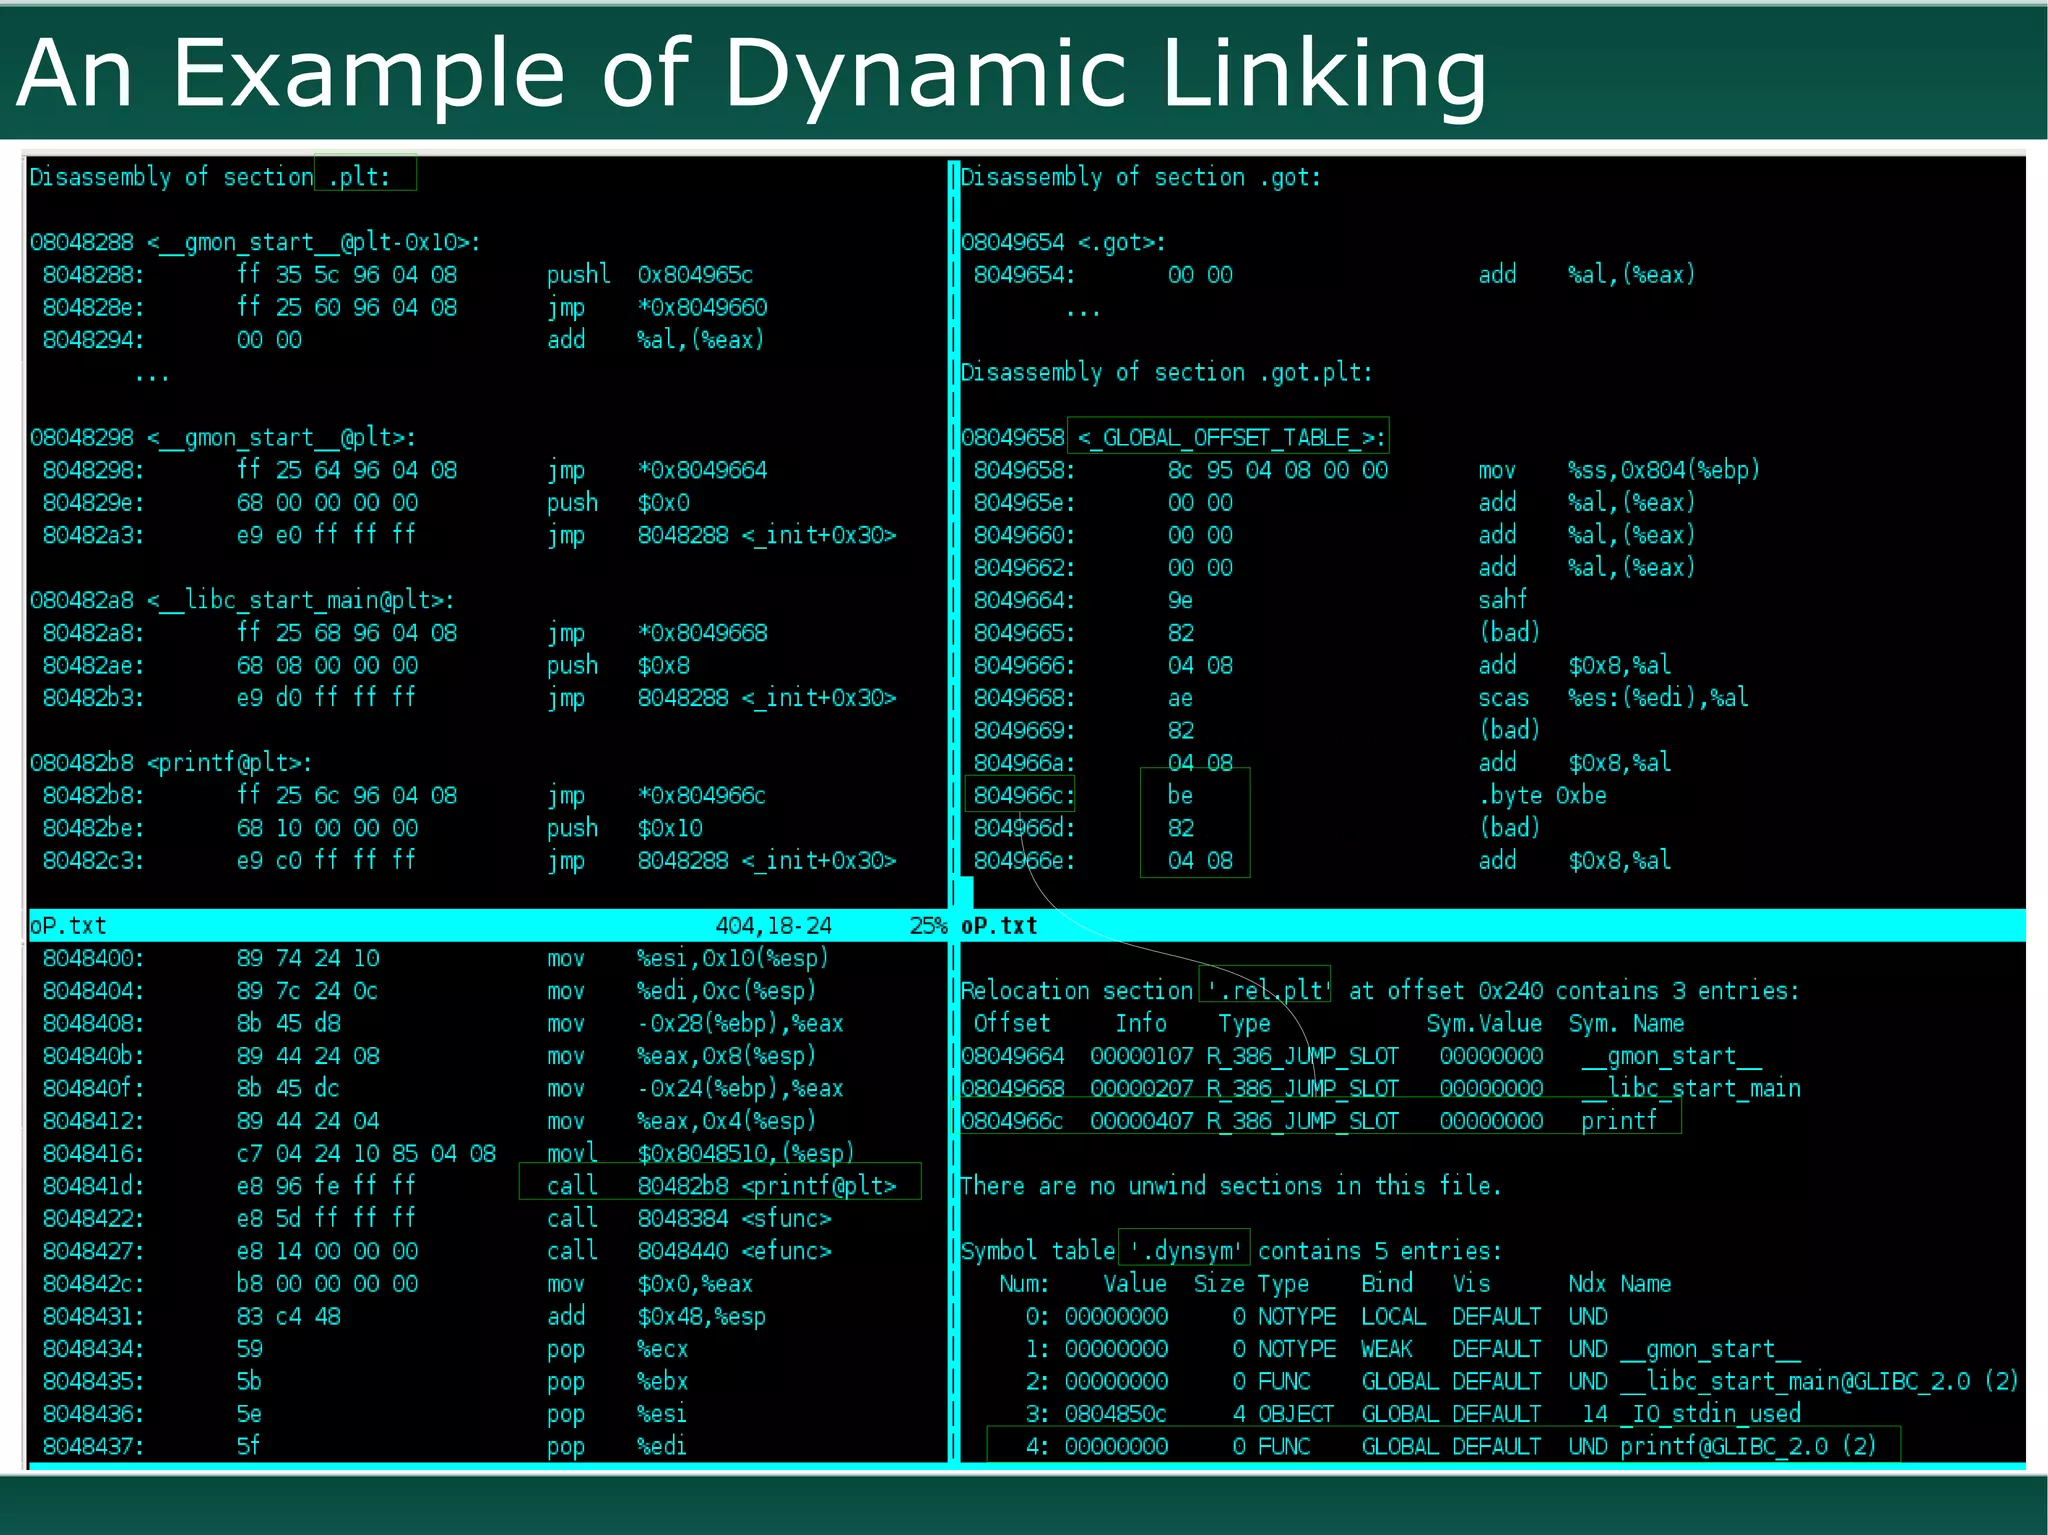The image size is (2048, 1535).
Task: Click 'Disassembly of section .got:' header
Action: point(1141,177)
